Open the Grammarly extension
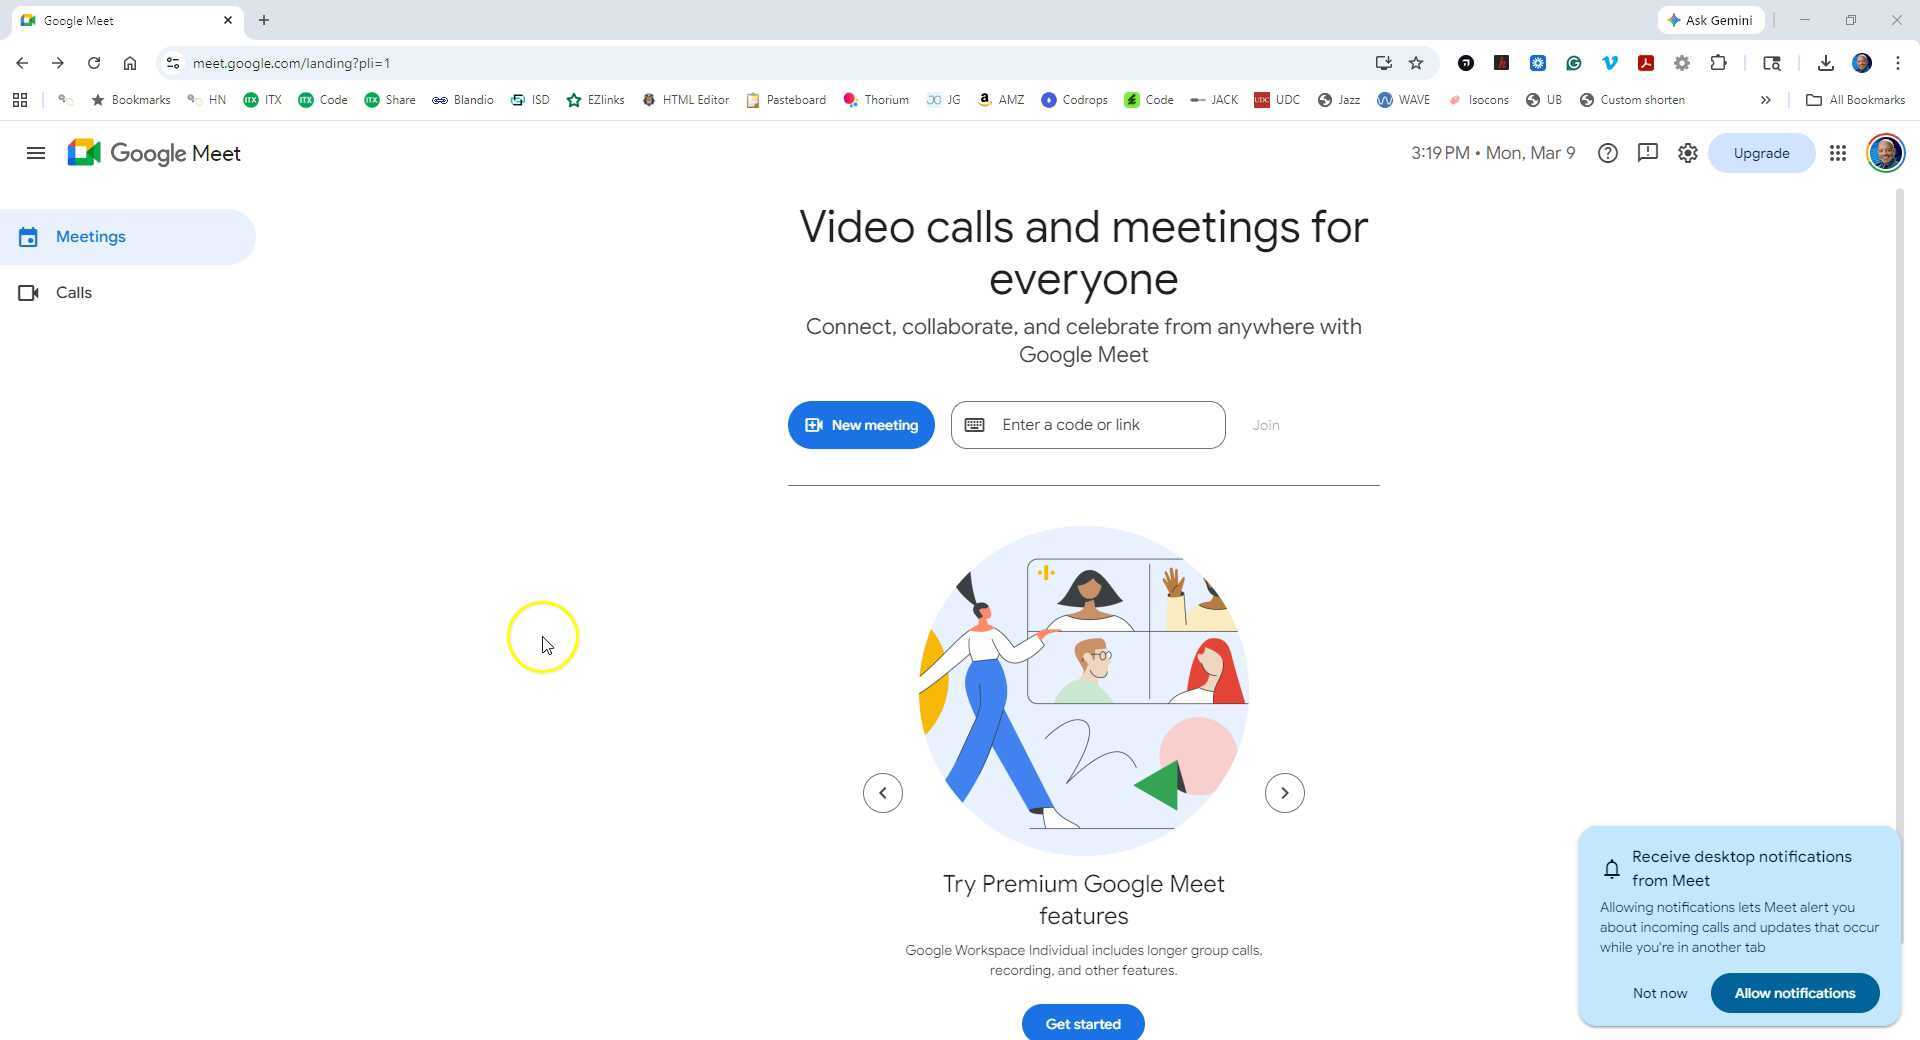The image size is (1920, 1040). click(x=1573, y=63)
